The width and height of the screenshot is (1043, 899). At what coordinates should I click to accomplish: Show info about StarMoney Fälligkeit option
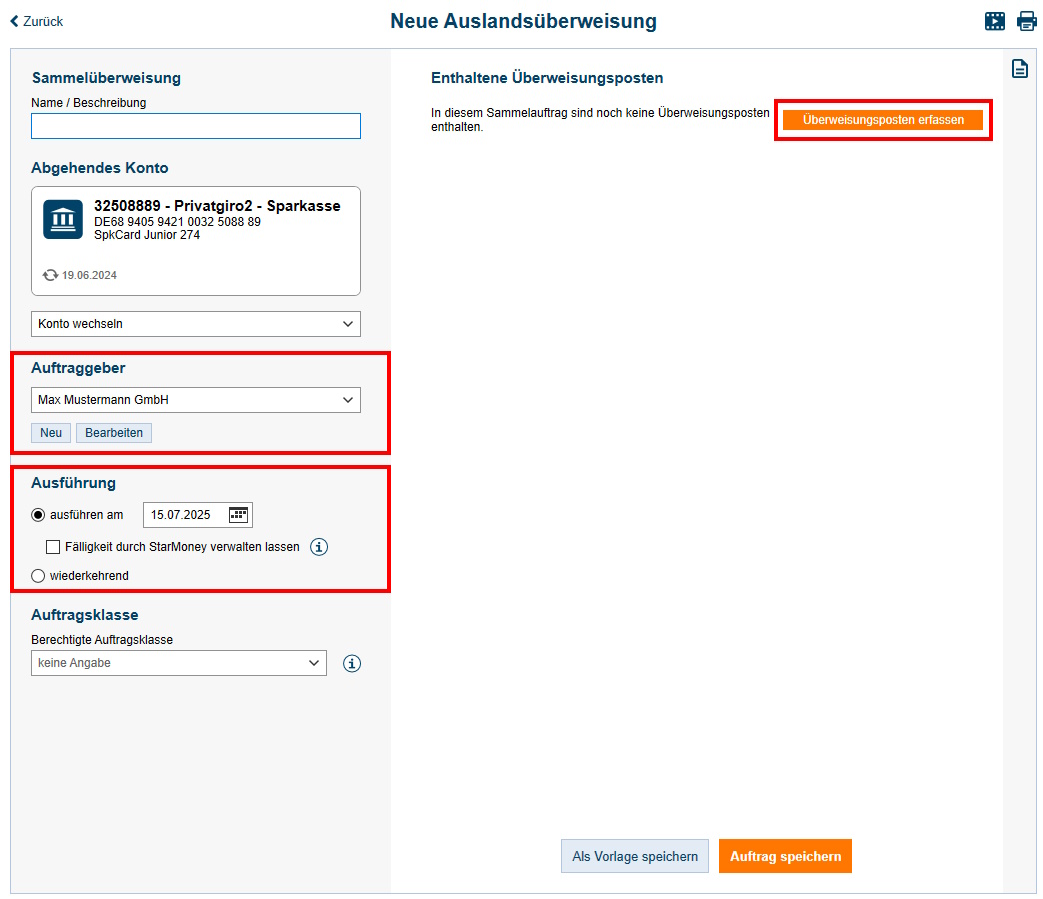click(x=319, y=547)
